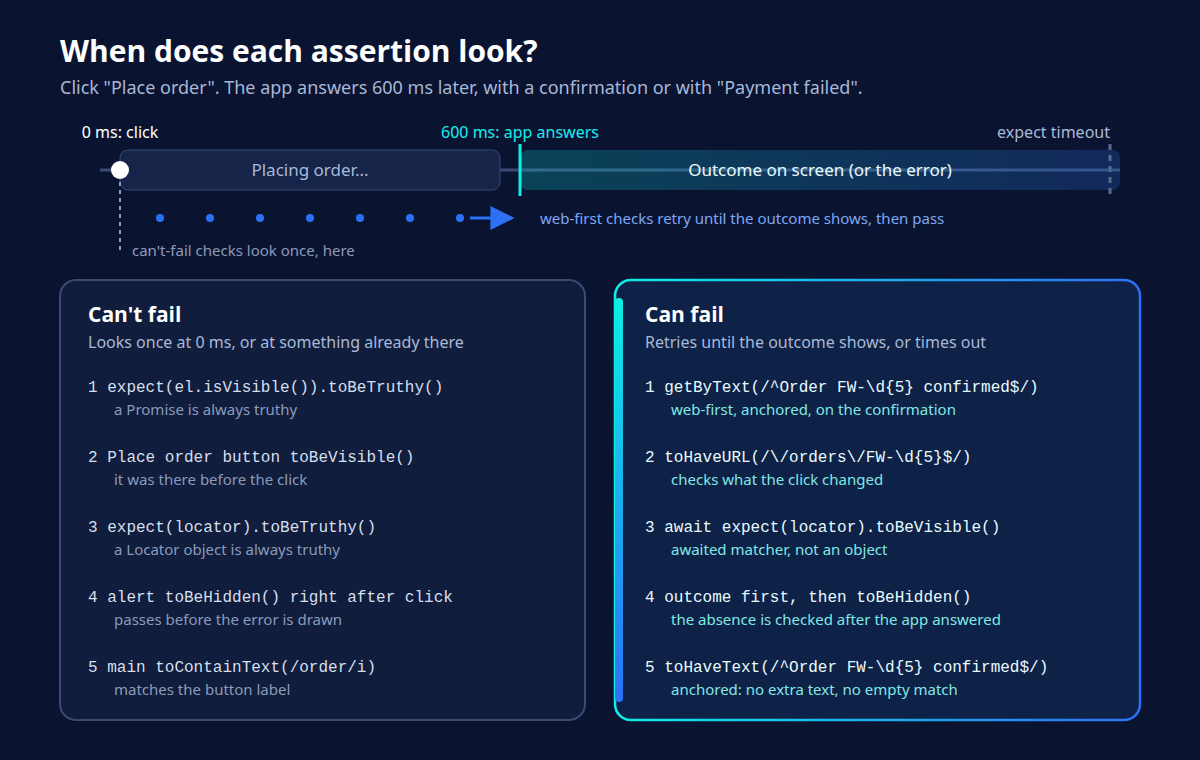
Task: Click code 'main toContainText(/order/i)'
Action: pyautogui.click(x=241, y=667)
